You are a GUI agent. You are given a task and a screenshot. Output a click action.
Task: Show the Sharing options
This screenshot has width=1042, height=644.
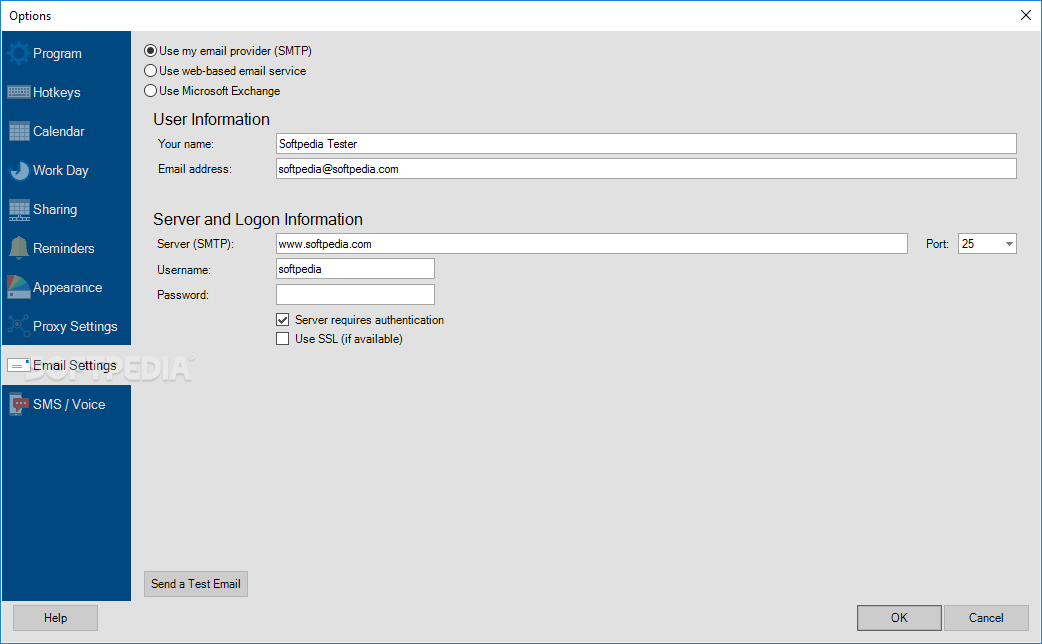(55, 209)
